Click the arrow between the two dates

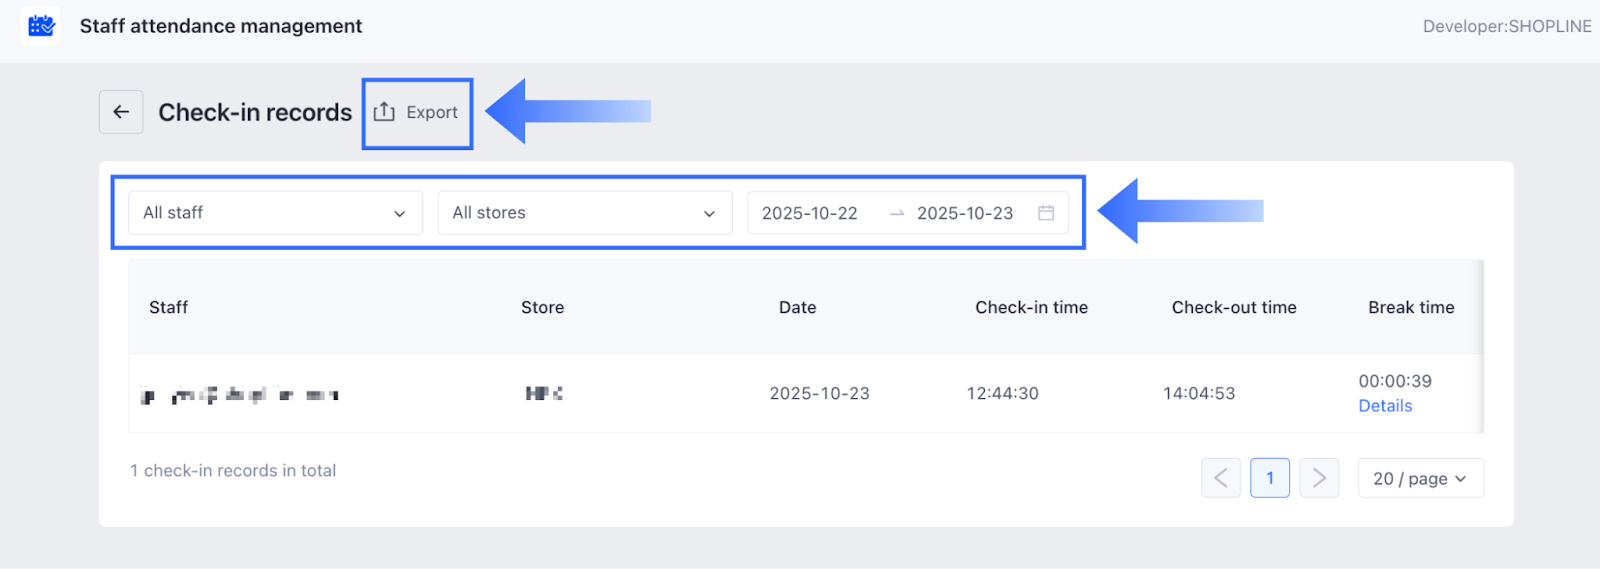coord(897,213)
